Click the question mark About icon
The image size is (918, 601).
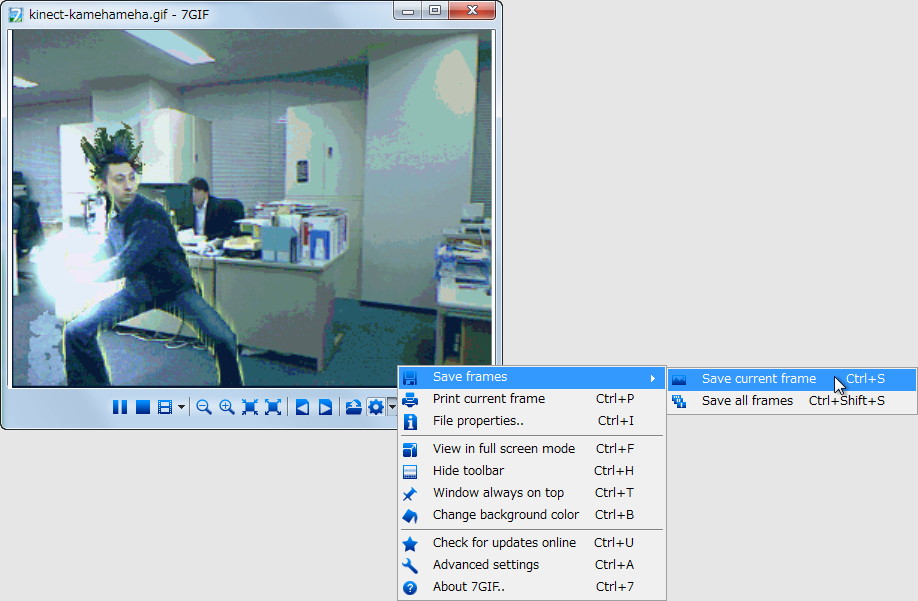(410, 588)
